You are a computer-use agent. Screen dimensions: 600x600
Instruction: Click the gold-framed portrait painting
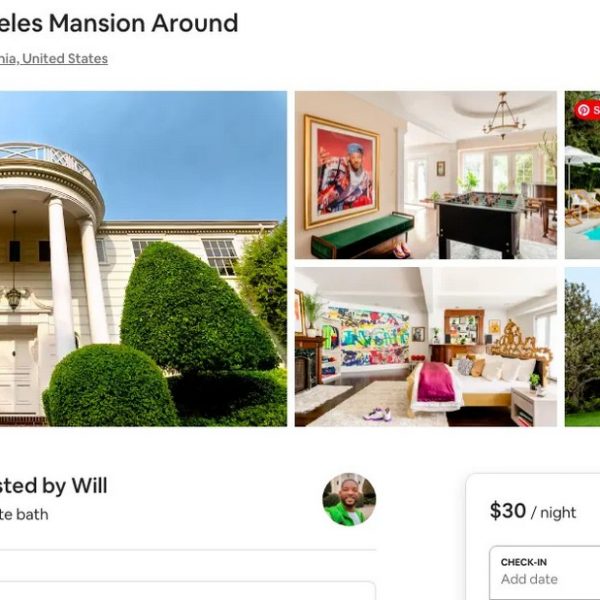point(342,172)
